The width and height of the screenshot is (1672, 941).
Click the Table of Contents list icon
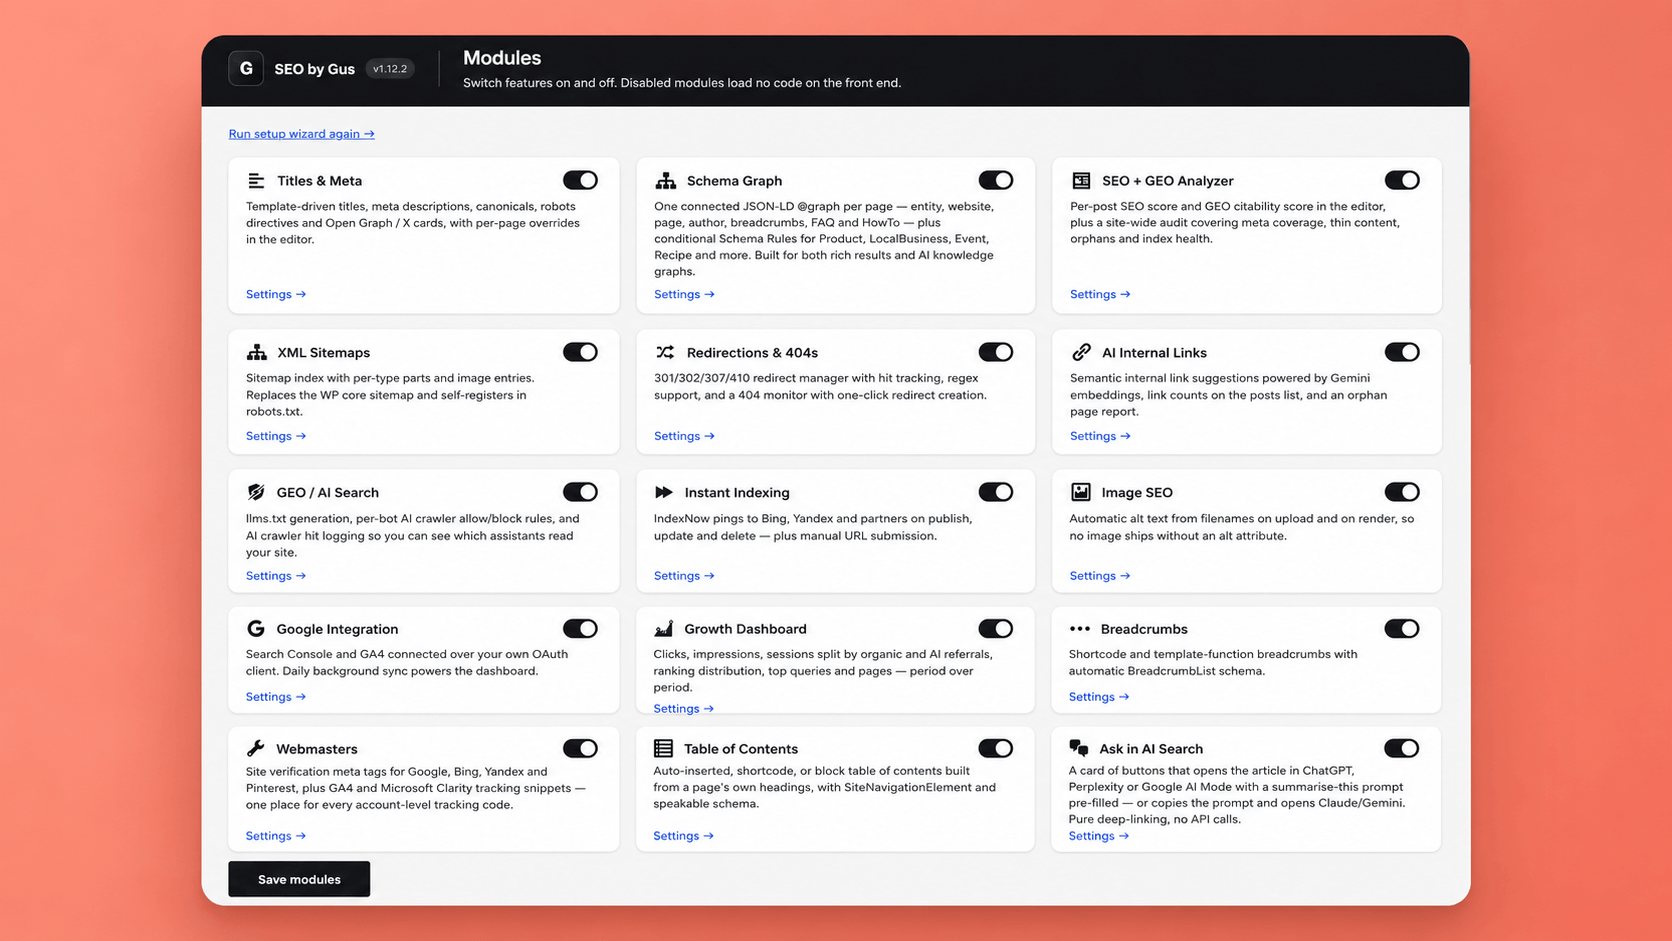(663, 749)
